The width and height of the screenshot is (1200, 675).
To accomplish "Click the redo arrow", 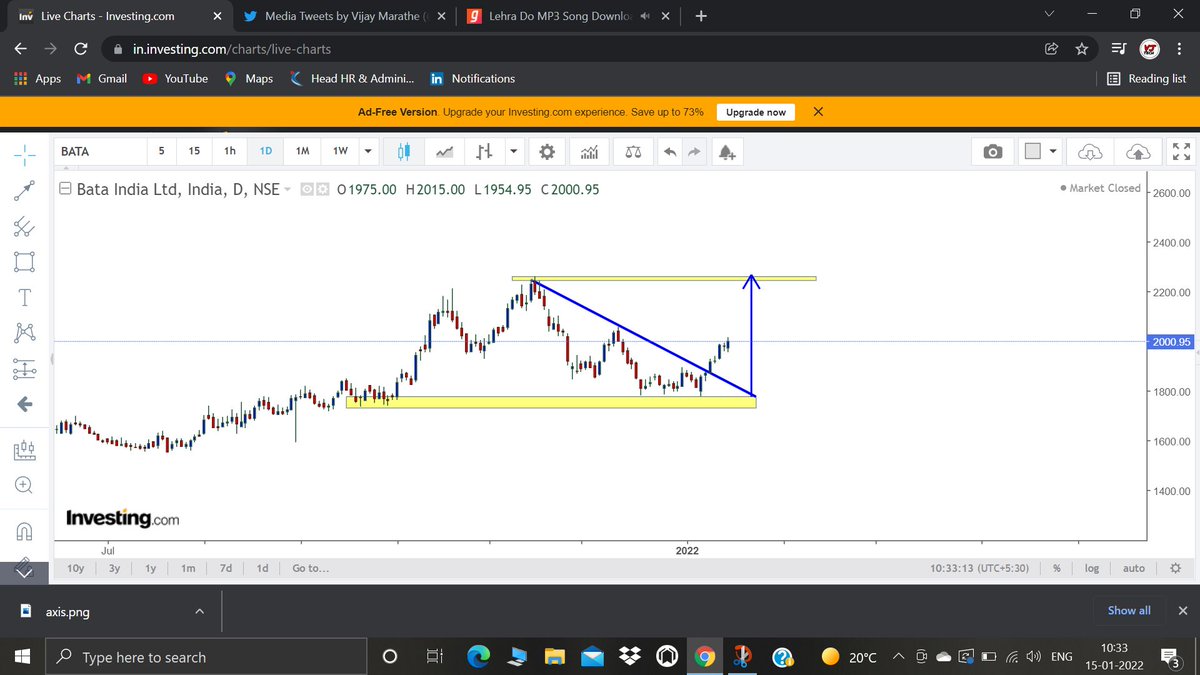I will click(x=696, y=151).
